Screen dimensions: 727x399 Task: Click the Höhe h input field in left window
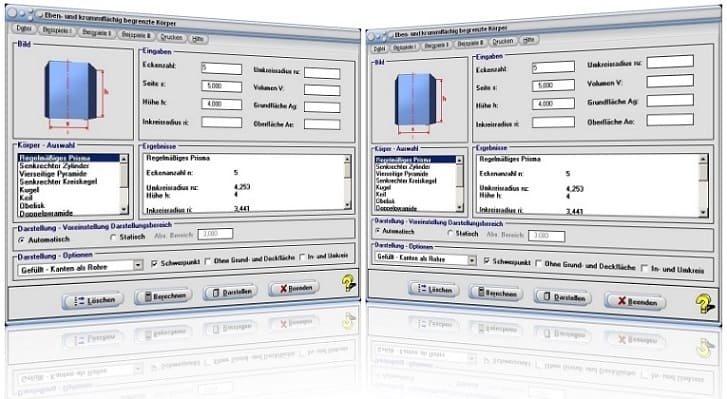tap(222, 104)
